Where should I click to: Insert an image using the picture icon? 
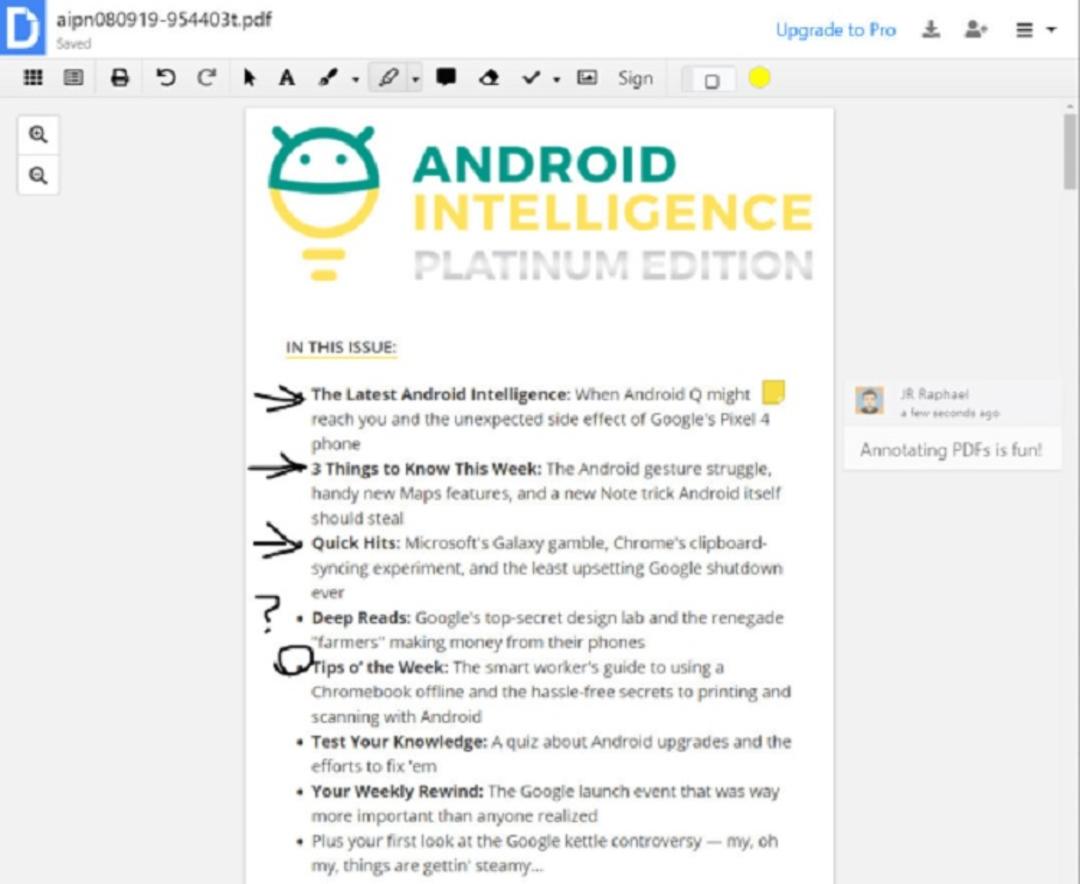(587, 77)
